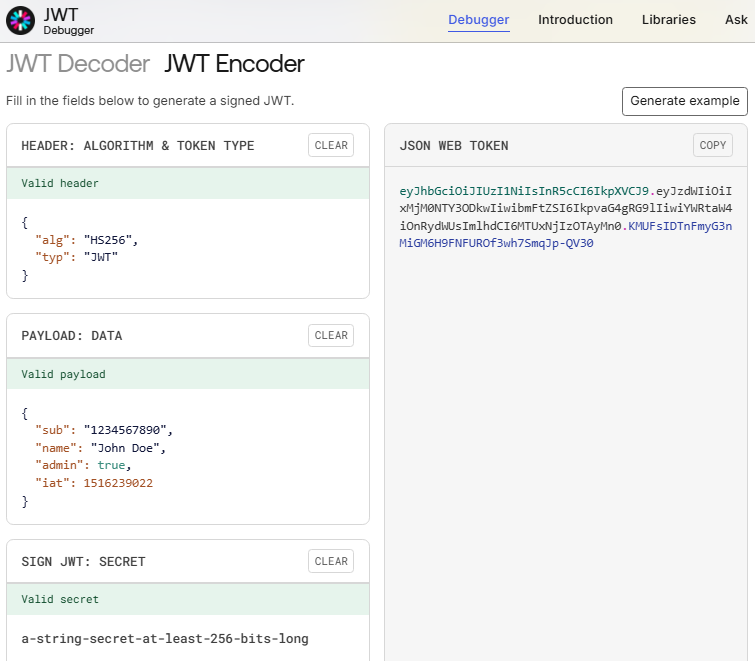Click the Valid secret status message
The width and height of the screenshot is (755, 661).
60,599
